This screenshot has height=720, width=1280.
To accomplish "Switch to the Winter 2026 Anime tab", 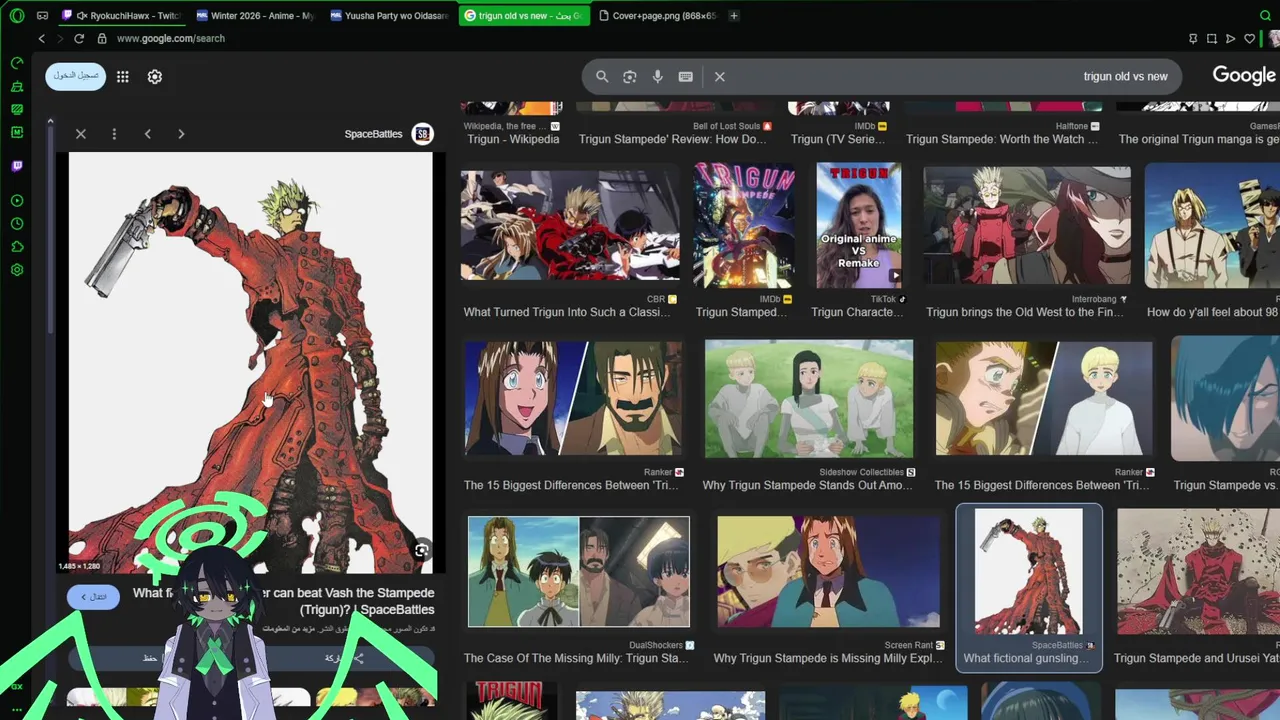I will click(x=255, y=16).
